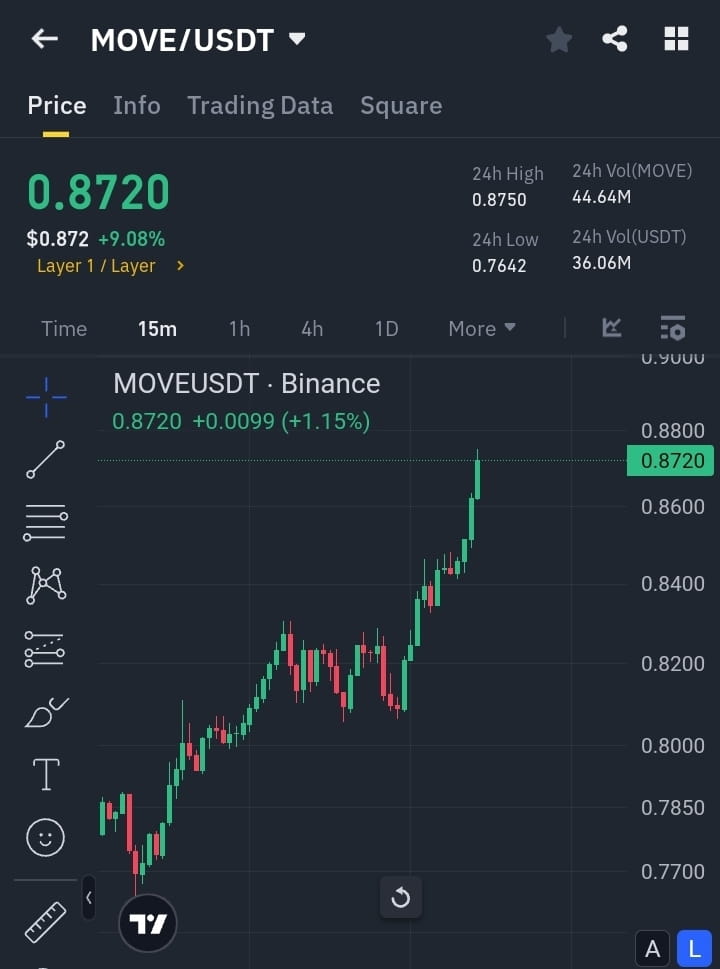Screen dimensions: 720x969
Task: Select the 1h interval
Action: coord(239,329)
